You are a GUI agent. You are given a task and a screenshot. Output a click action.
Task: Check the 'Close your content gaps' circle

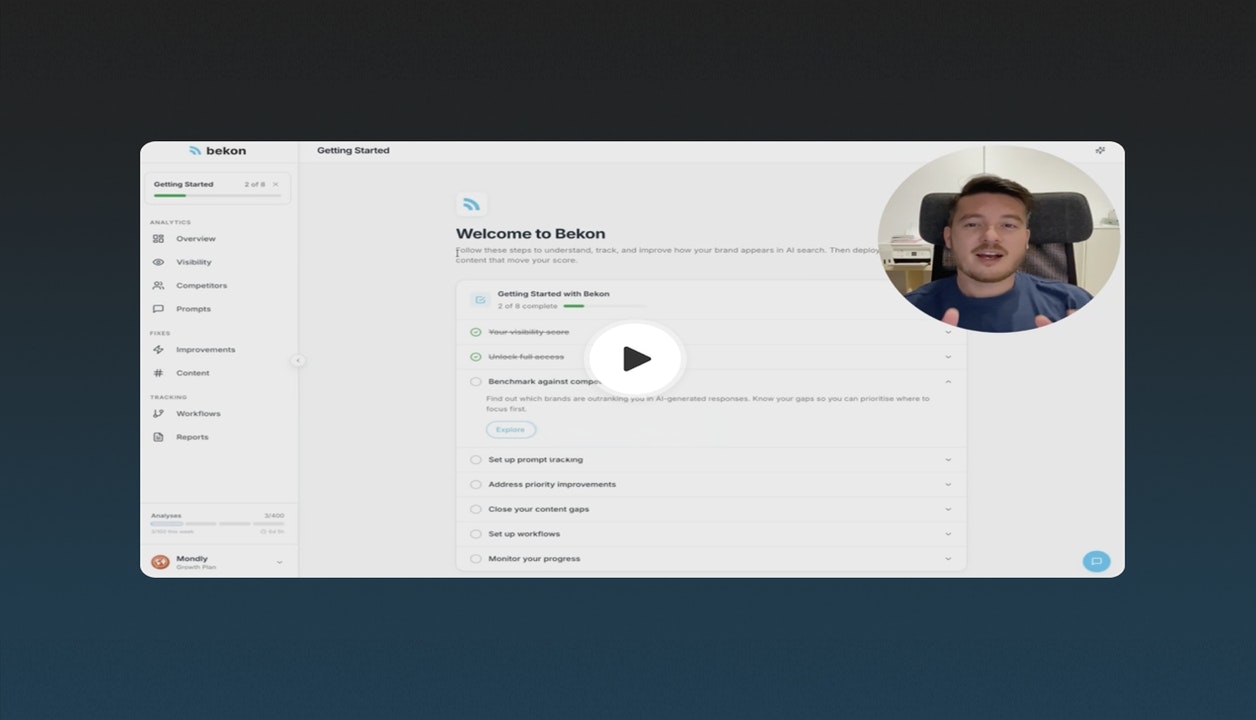click(476, 509)
